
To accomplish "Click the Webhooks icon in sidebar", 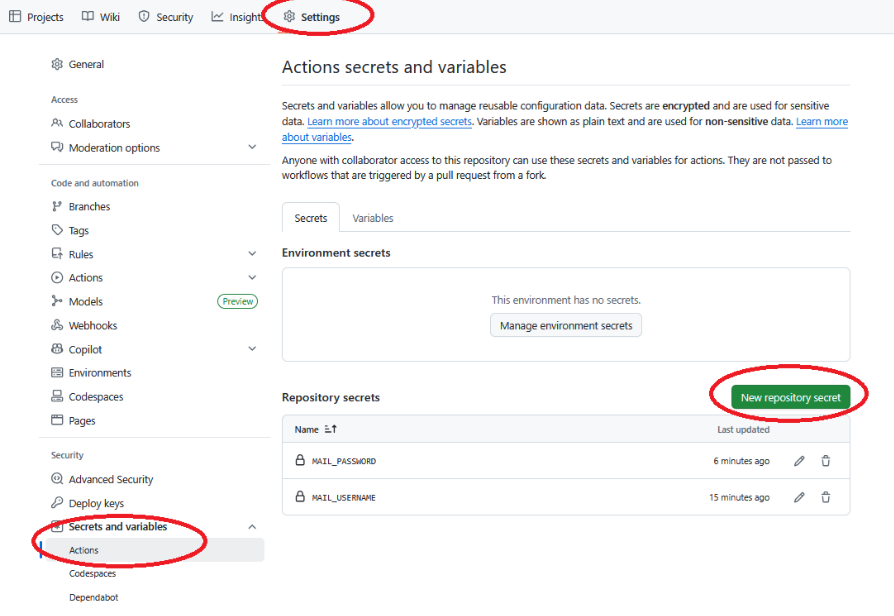I will pos(57,326).
